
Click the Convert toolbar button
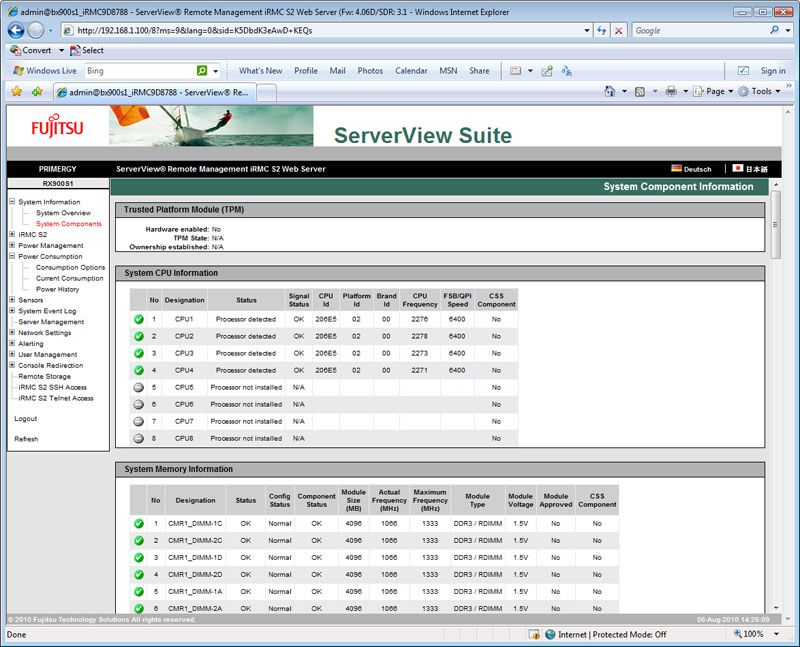pos(31,50)
